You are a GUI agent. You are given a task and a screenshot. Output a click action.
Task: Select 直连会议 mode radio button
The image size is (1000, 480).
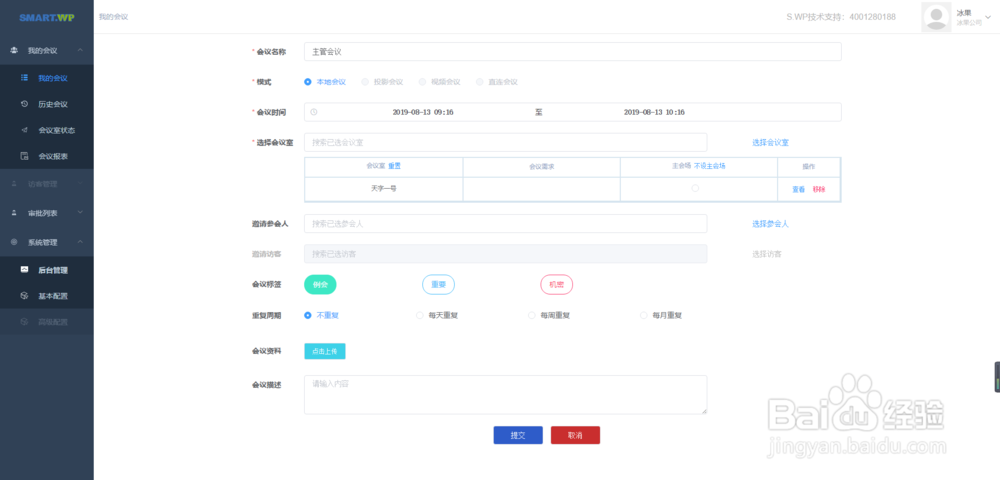coord(480,82)
